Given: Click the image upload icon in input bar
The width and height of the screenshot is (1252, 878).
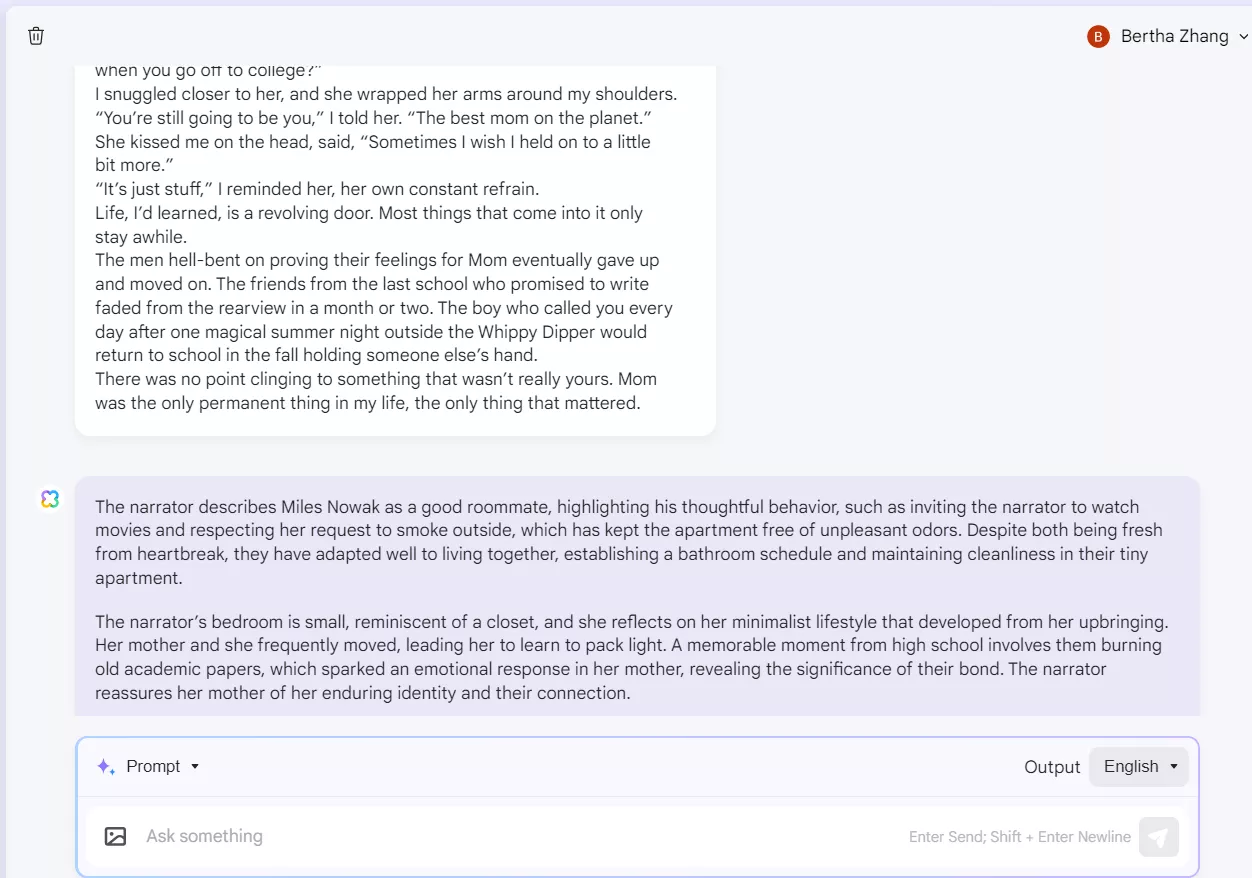Looking at the screenshot, I should pyautogui.click(x=115, y=836).
